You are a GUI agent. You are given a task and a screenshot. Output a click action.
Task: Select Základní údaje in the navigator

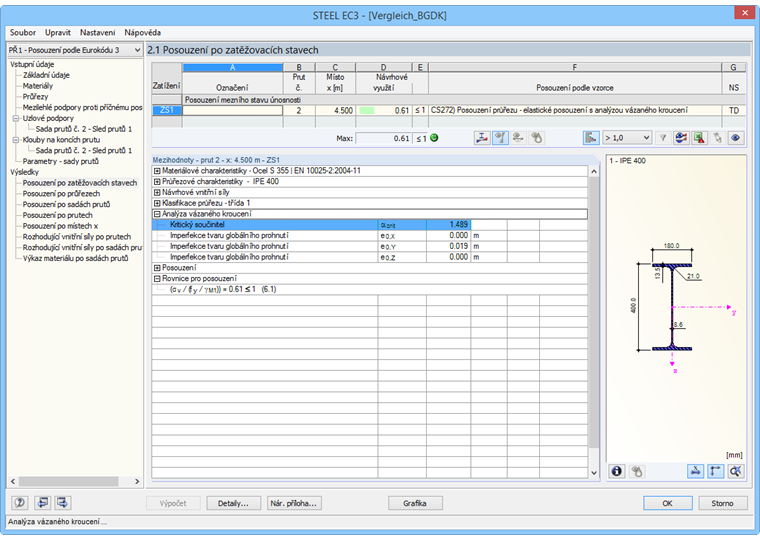[x=46, y=75]
